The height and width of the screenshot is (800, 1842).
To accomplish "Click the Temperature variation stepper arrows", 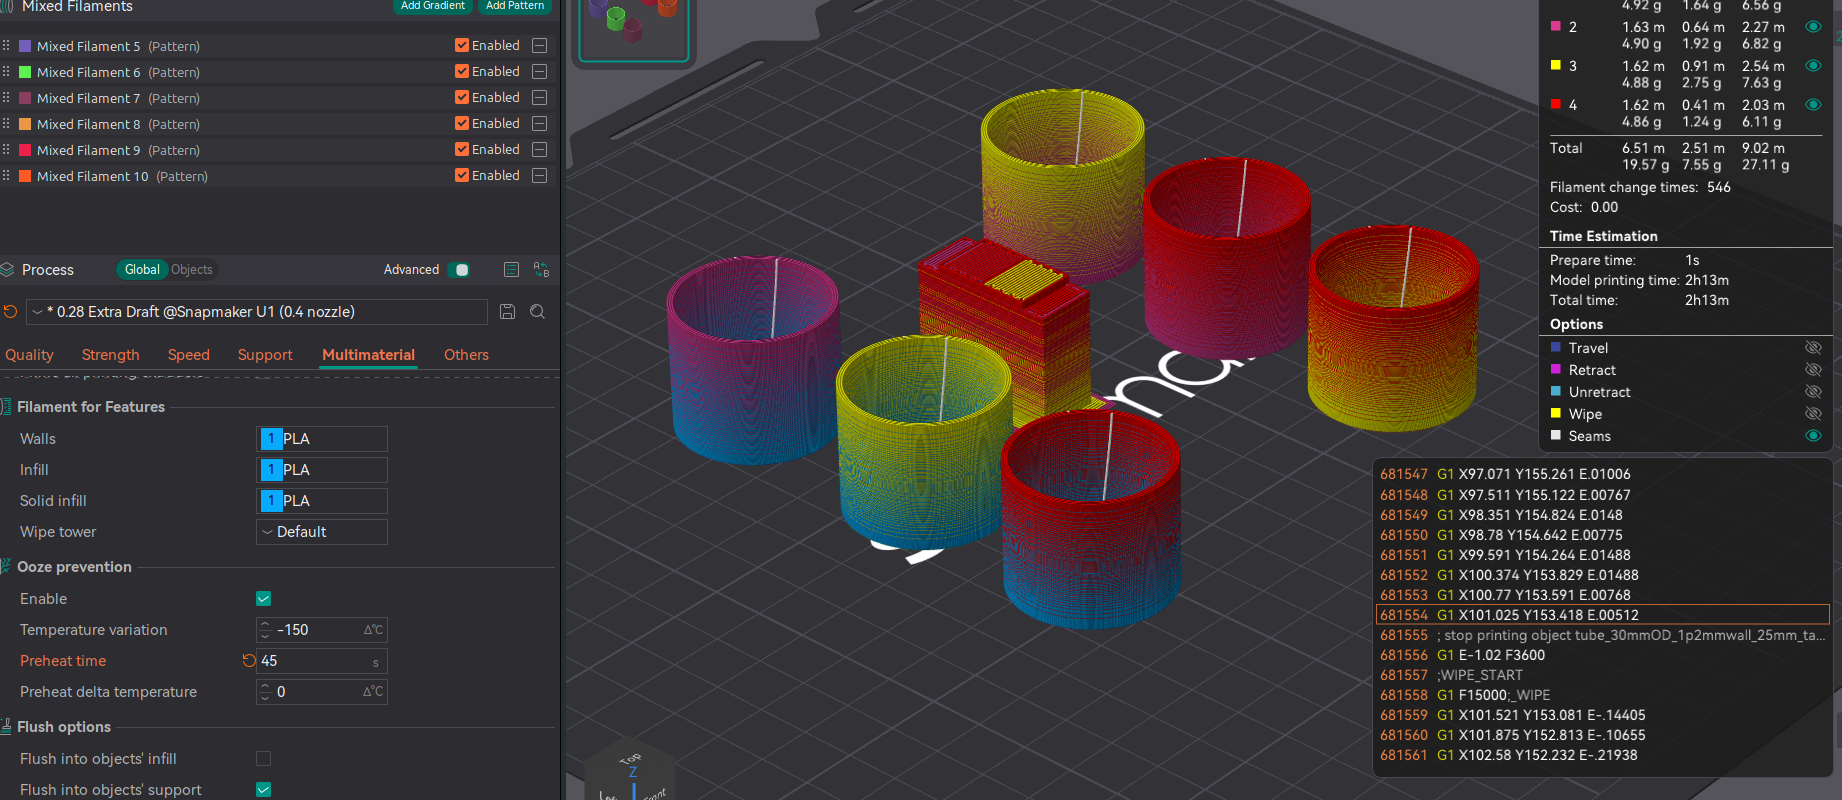I will pos(265,630).
